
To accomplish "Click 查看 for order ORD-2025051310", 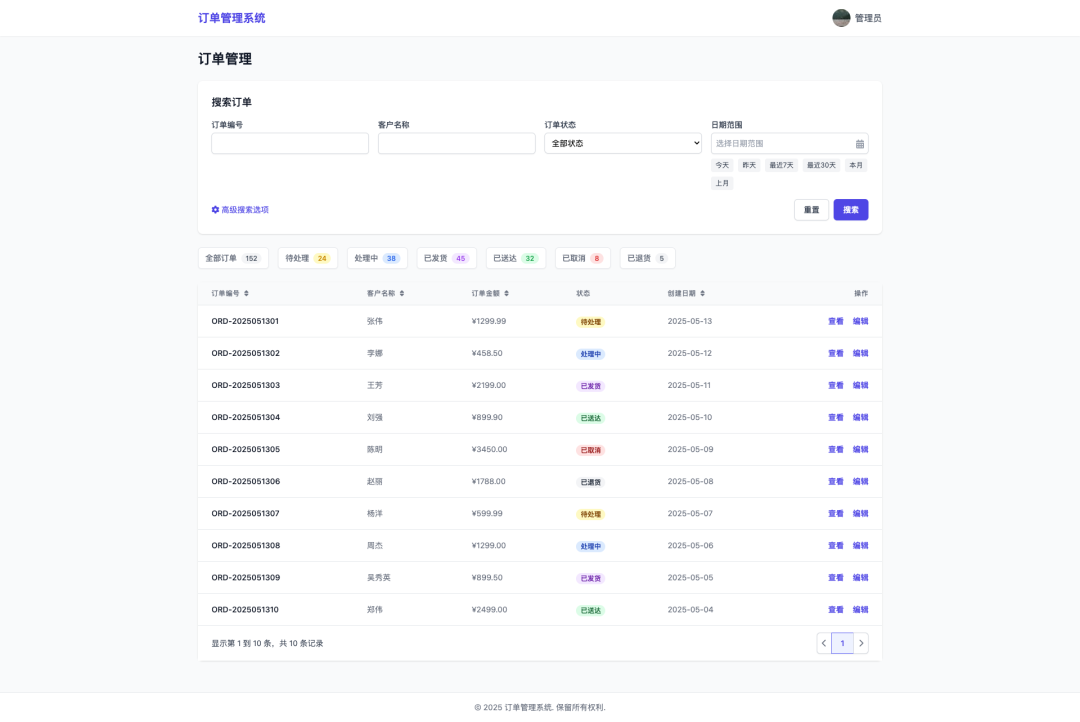I will pos(835,610).
